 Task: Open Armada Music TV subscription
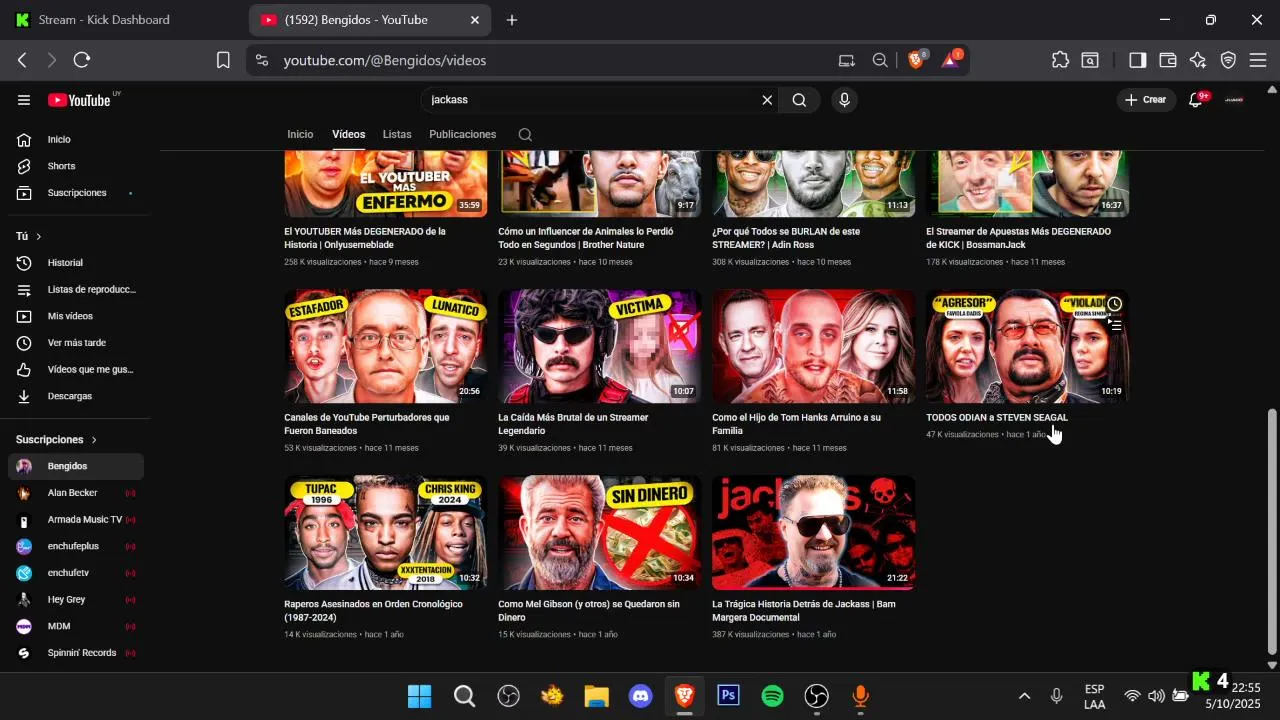tap(76, 519)
